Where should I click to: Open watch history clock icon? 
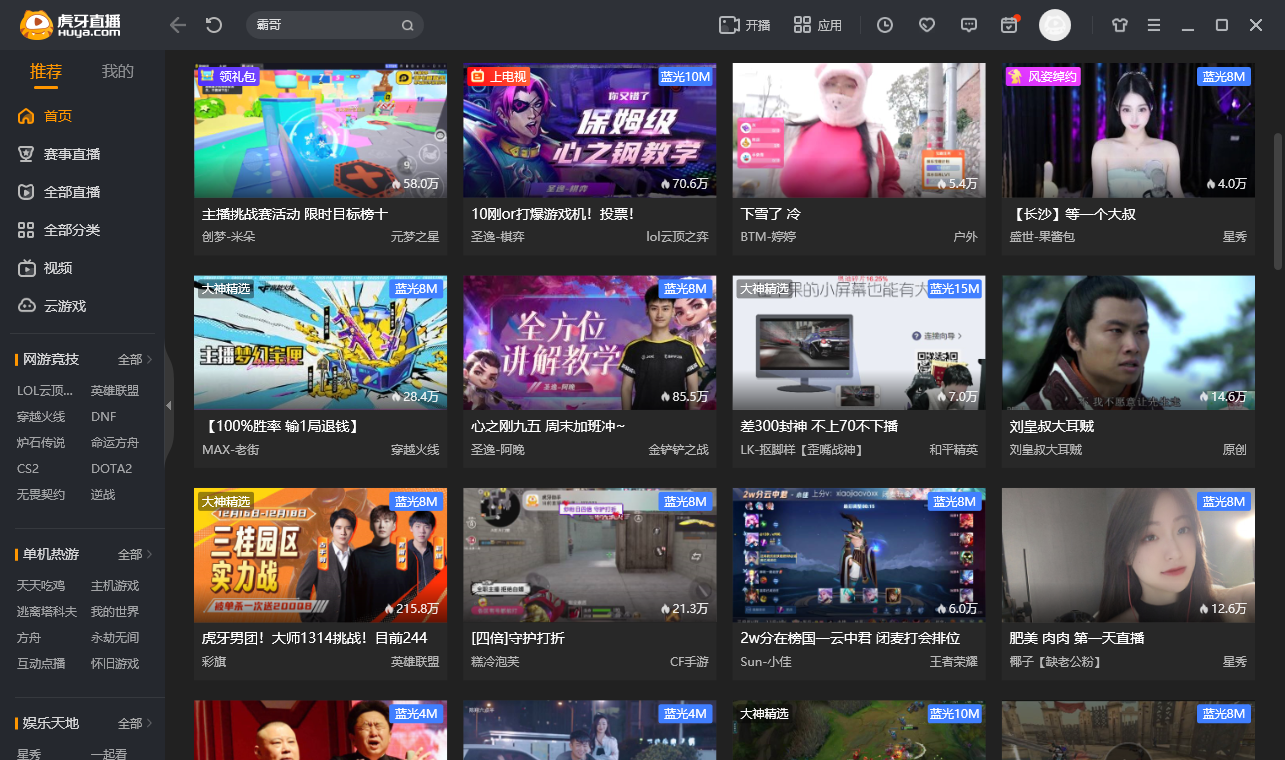[885, 25]
